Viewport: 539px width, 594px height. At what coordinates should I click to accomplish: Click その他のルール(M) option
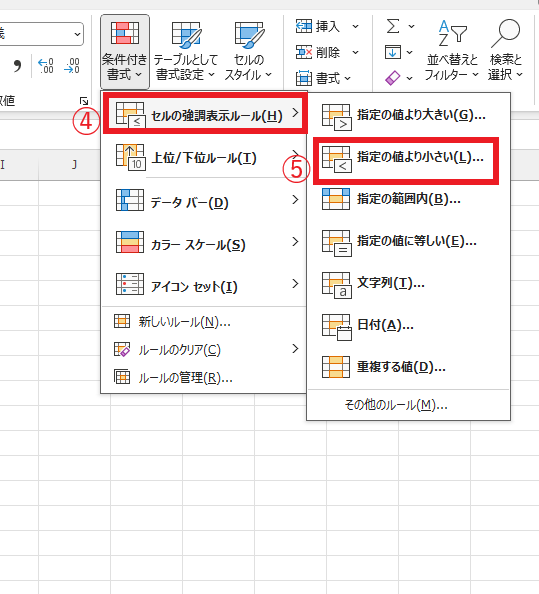click(396, 405)
